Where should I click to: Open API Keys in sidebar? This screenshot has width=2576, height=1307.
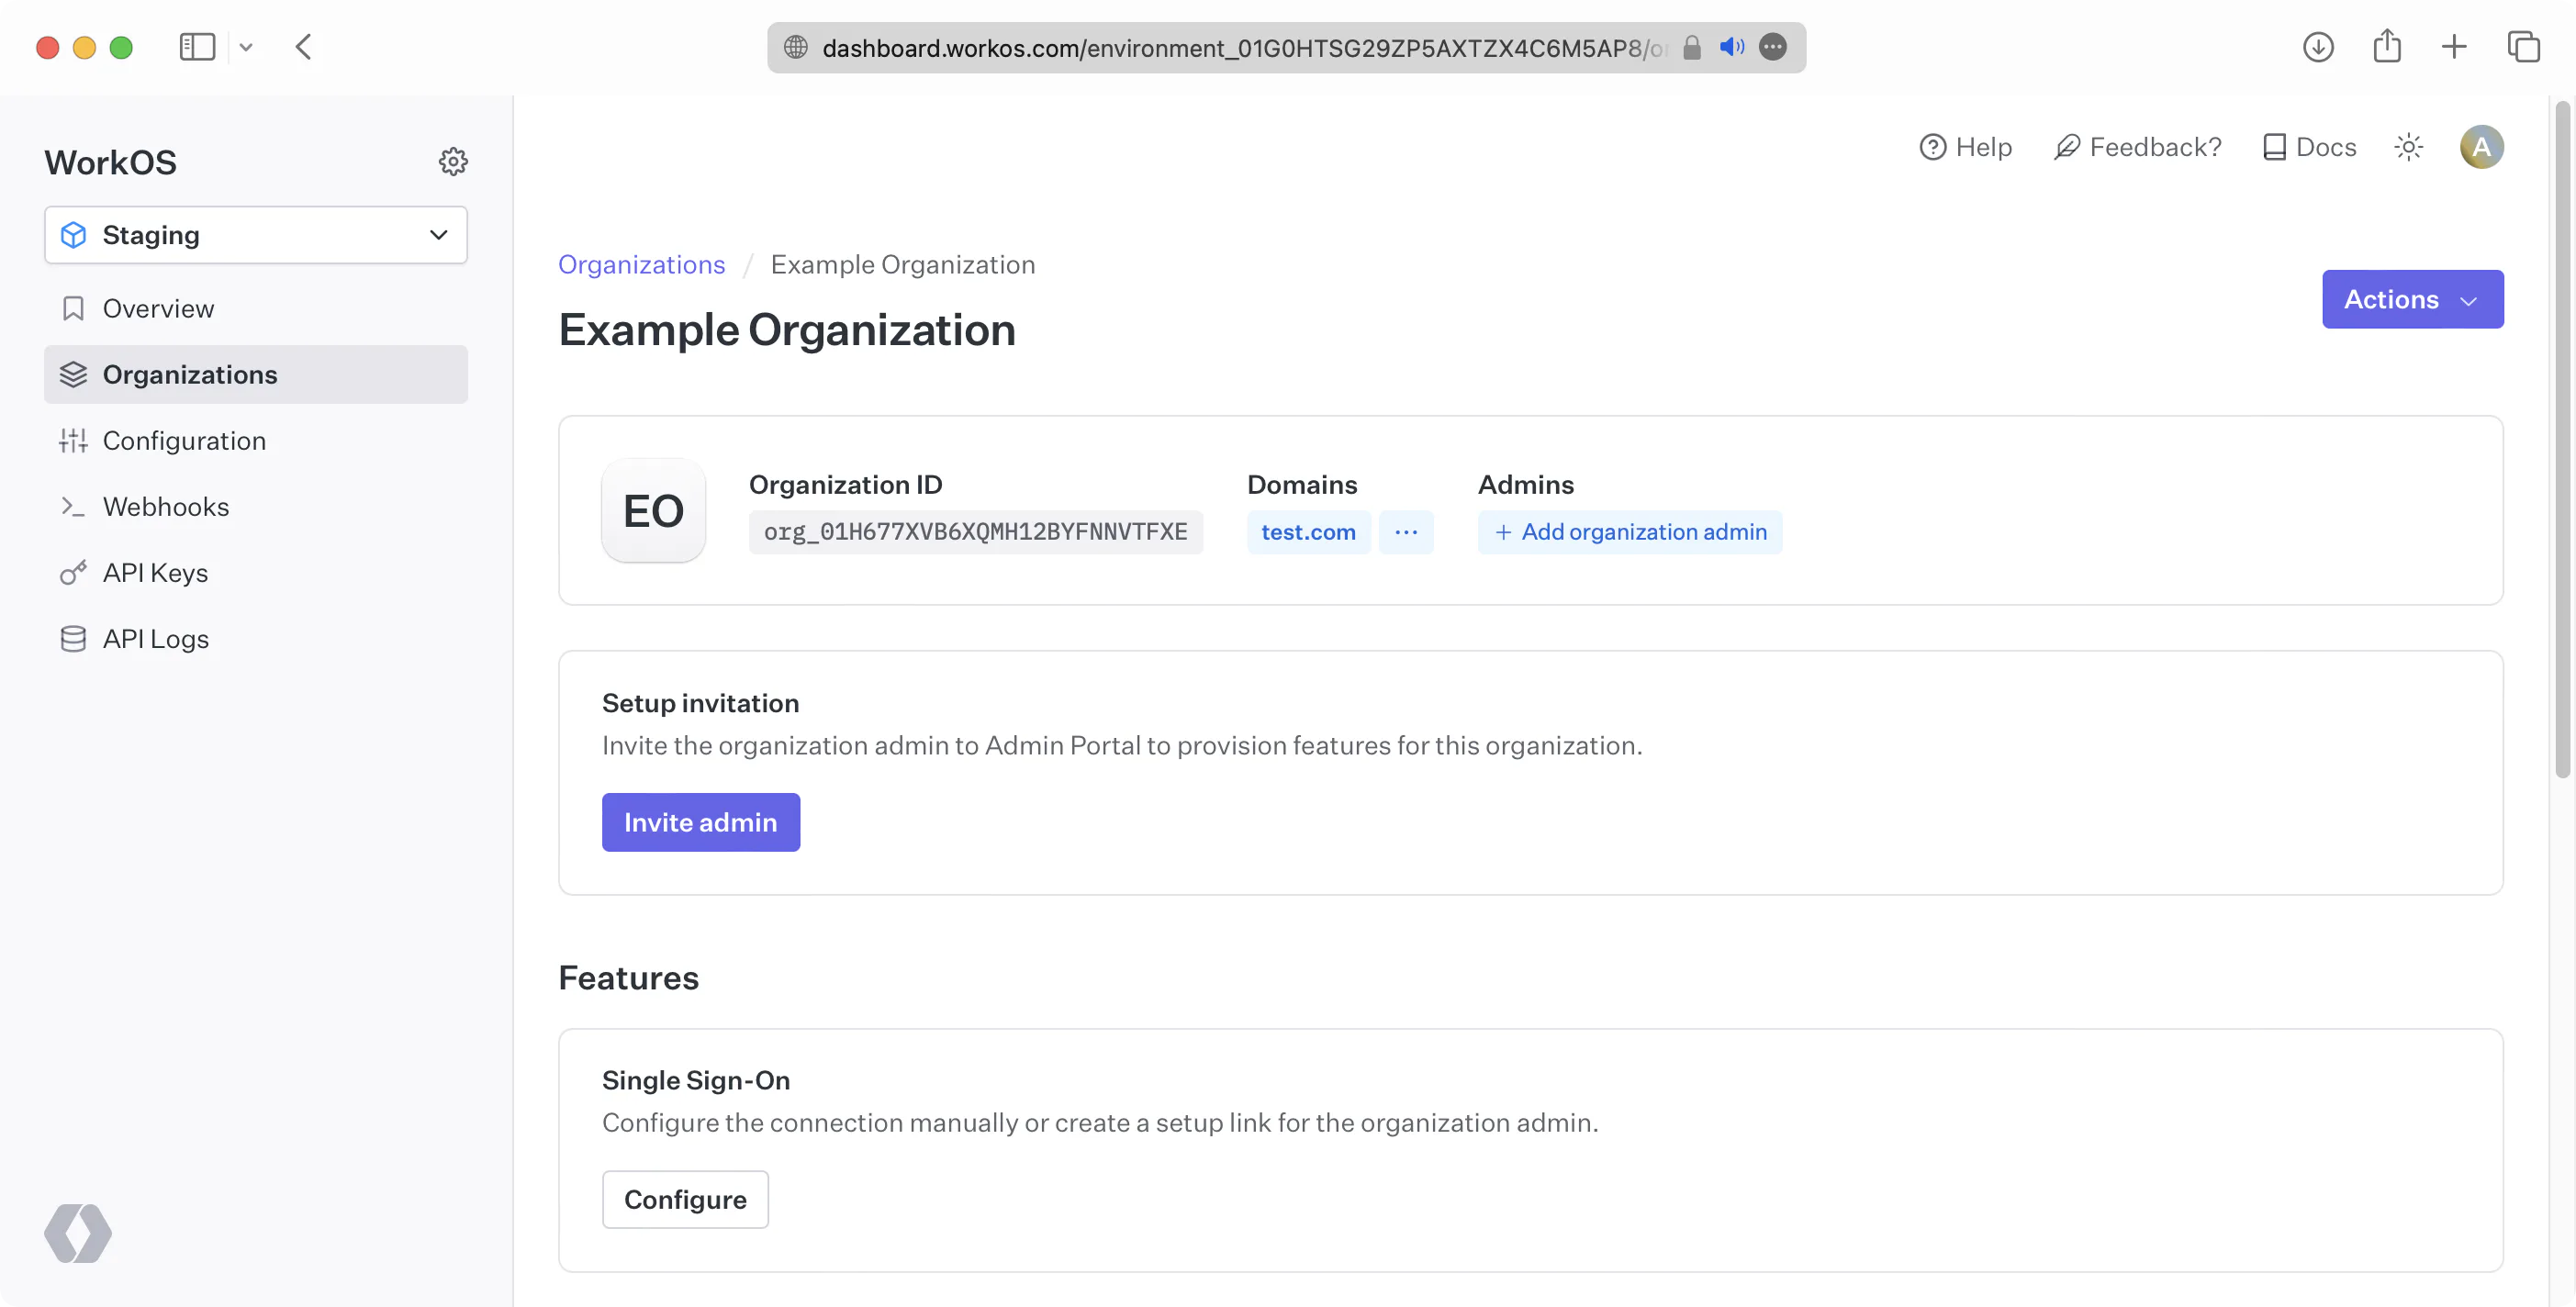tap(255, 572)
